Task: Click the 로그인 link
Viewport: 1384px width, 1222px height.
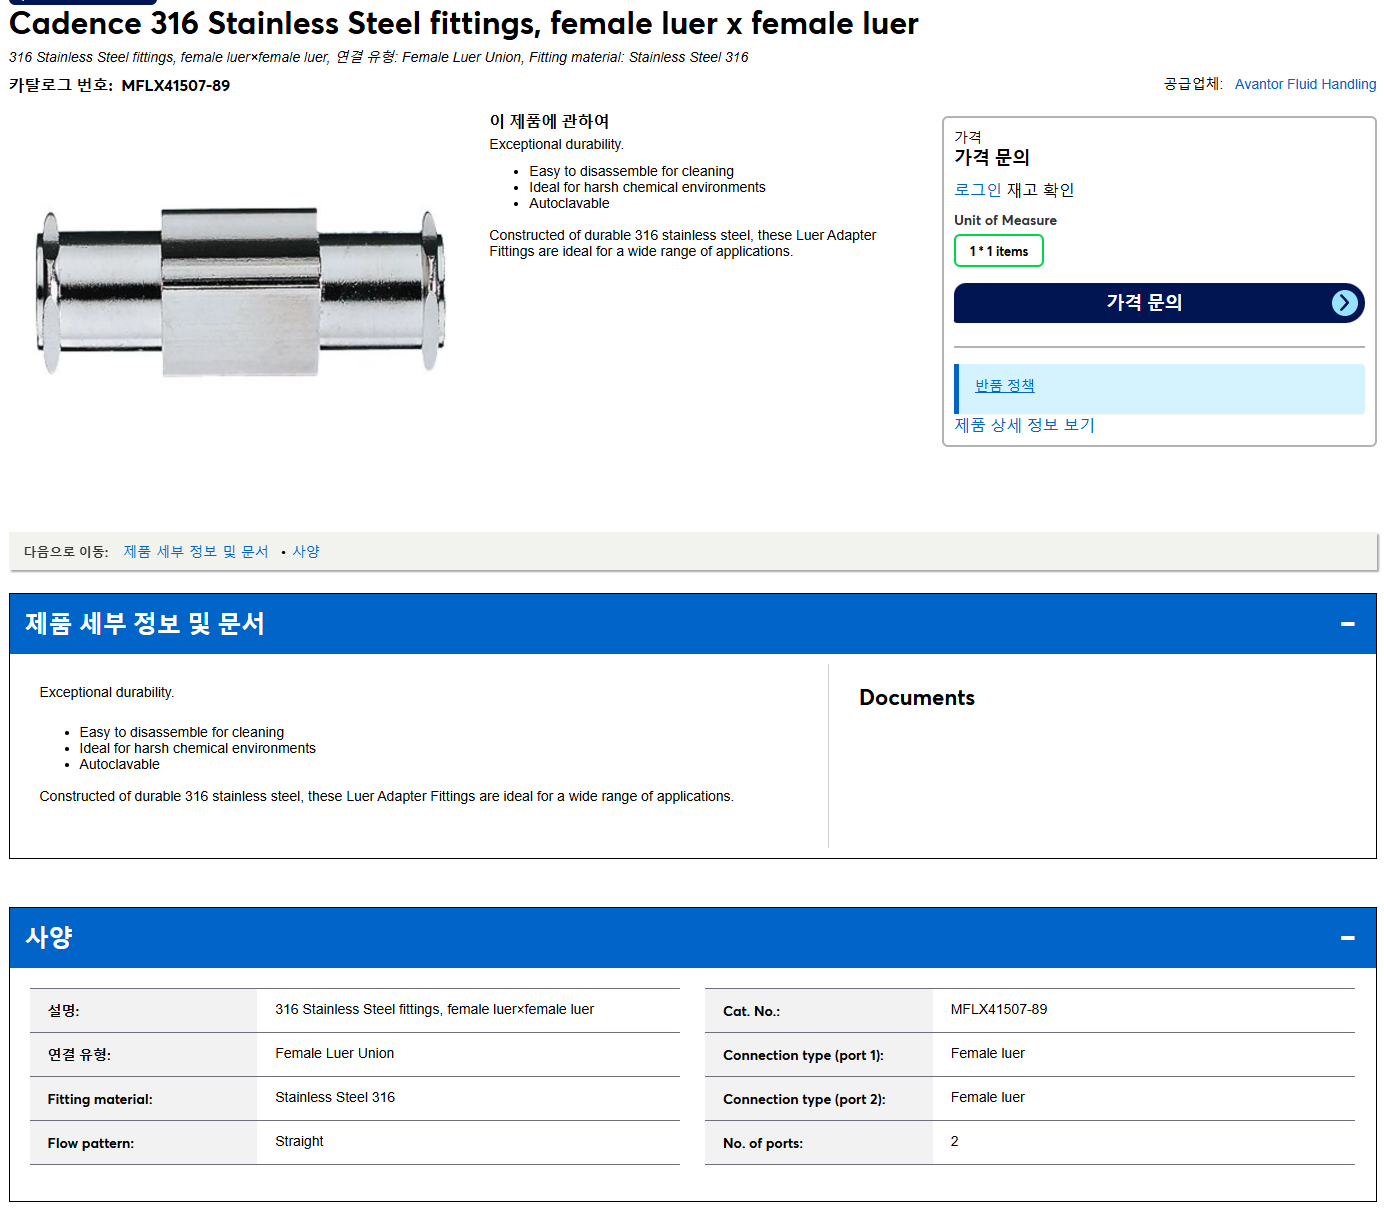Action: pyautogui.click(x=977, y=190)
